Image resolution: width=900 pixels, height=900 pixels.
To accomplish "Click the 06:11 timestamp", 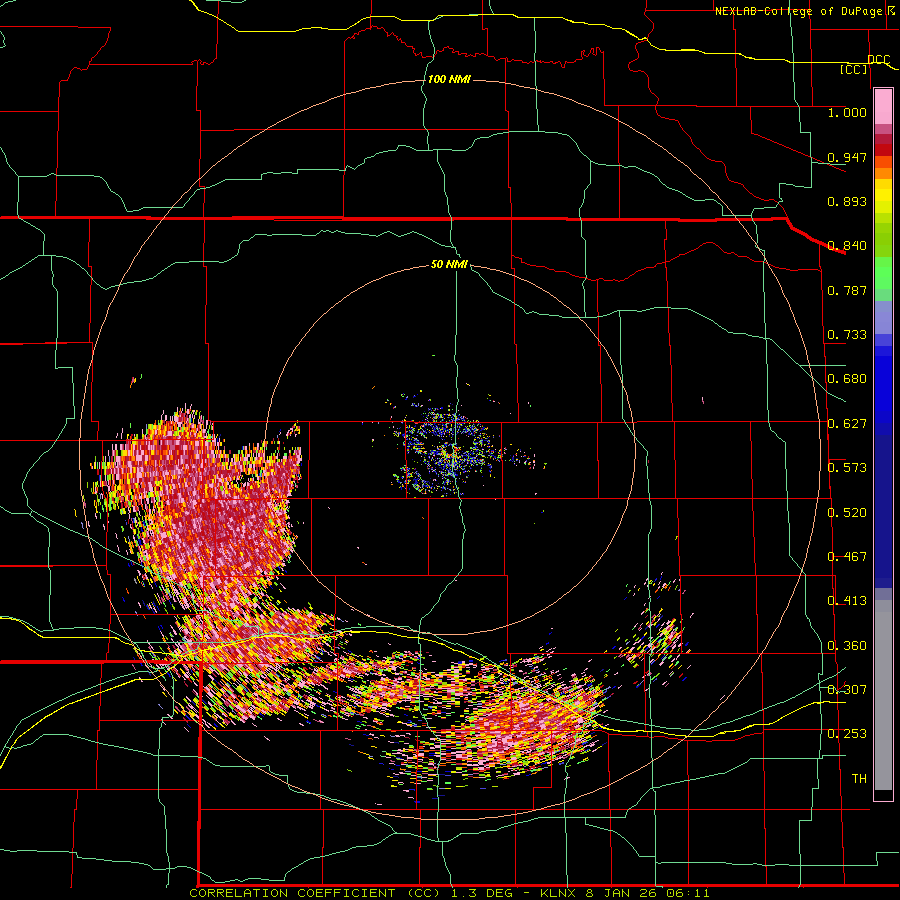I will tap(688, 893).
